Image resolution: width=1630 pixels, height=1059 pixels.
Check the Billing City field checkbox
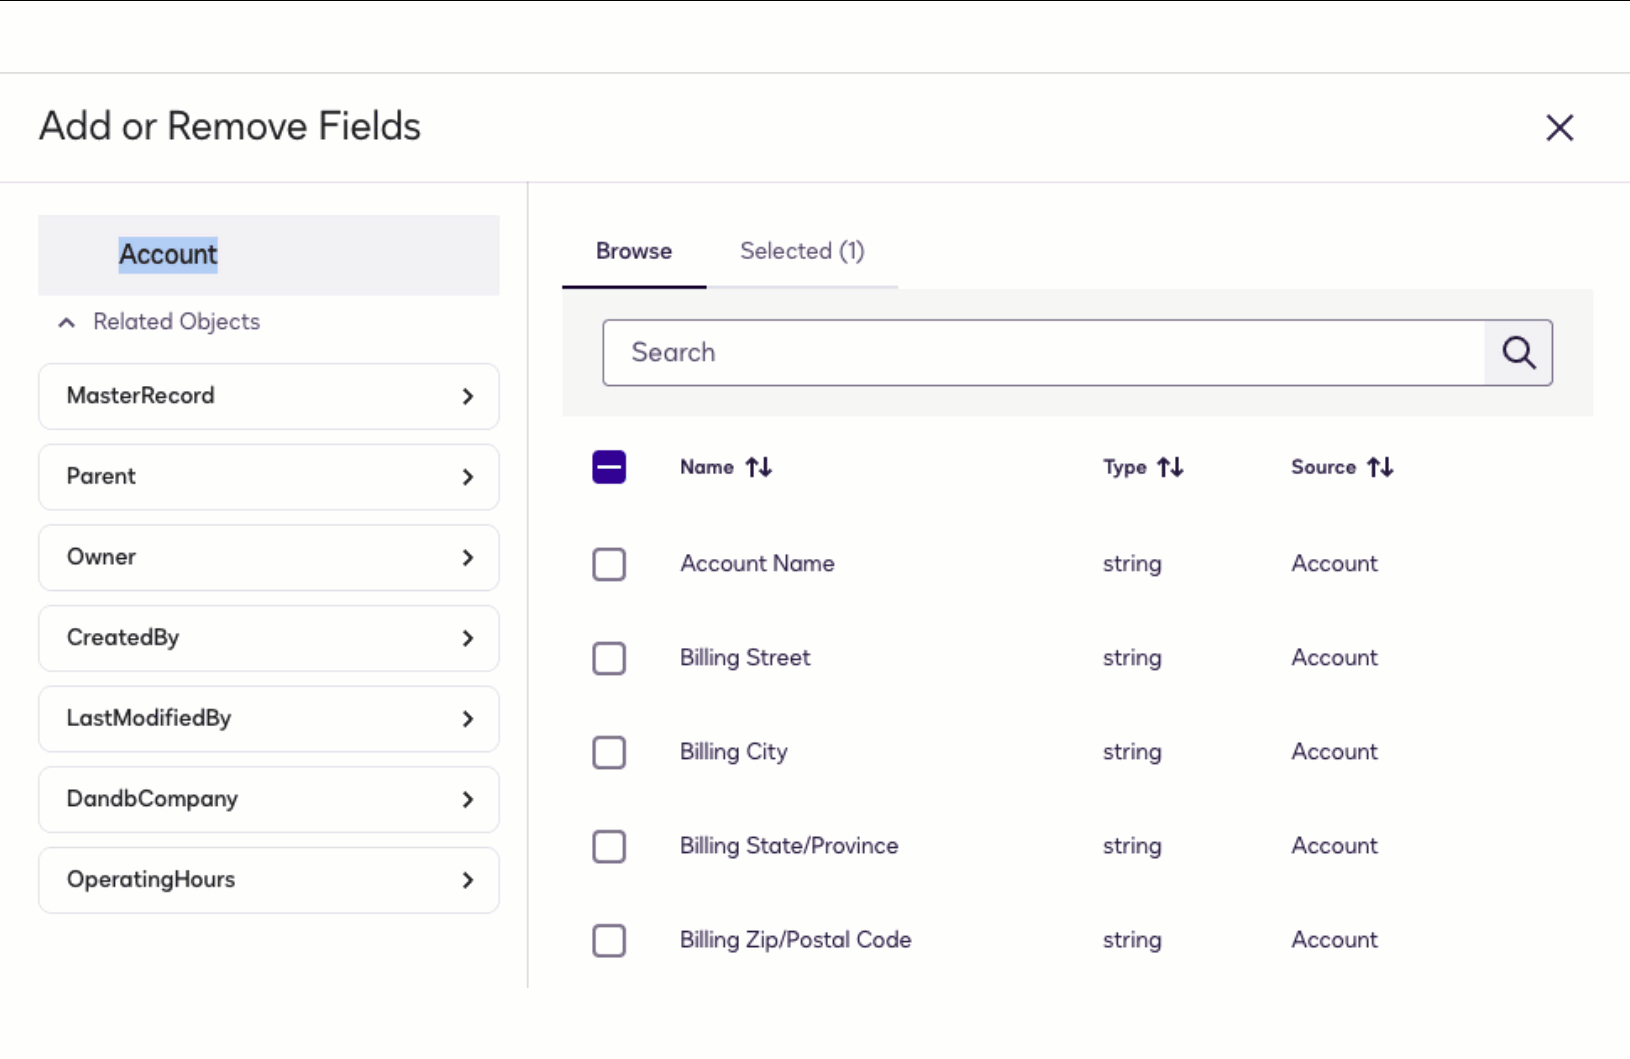tap(609, 752)
